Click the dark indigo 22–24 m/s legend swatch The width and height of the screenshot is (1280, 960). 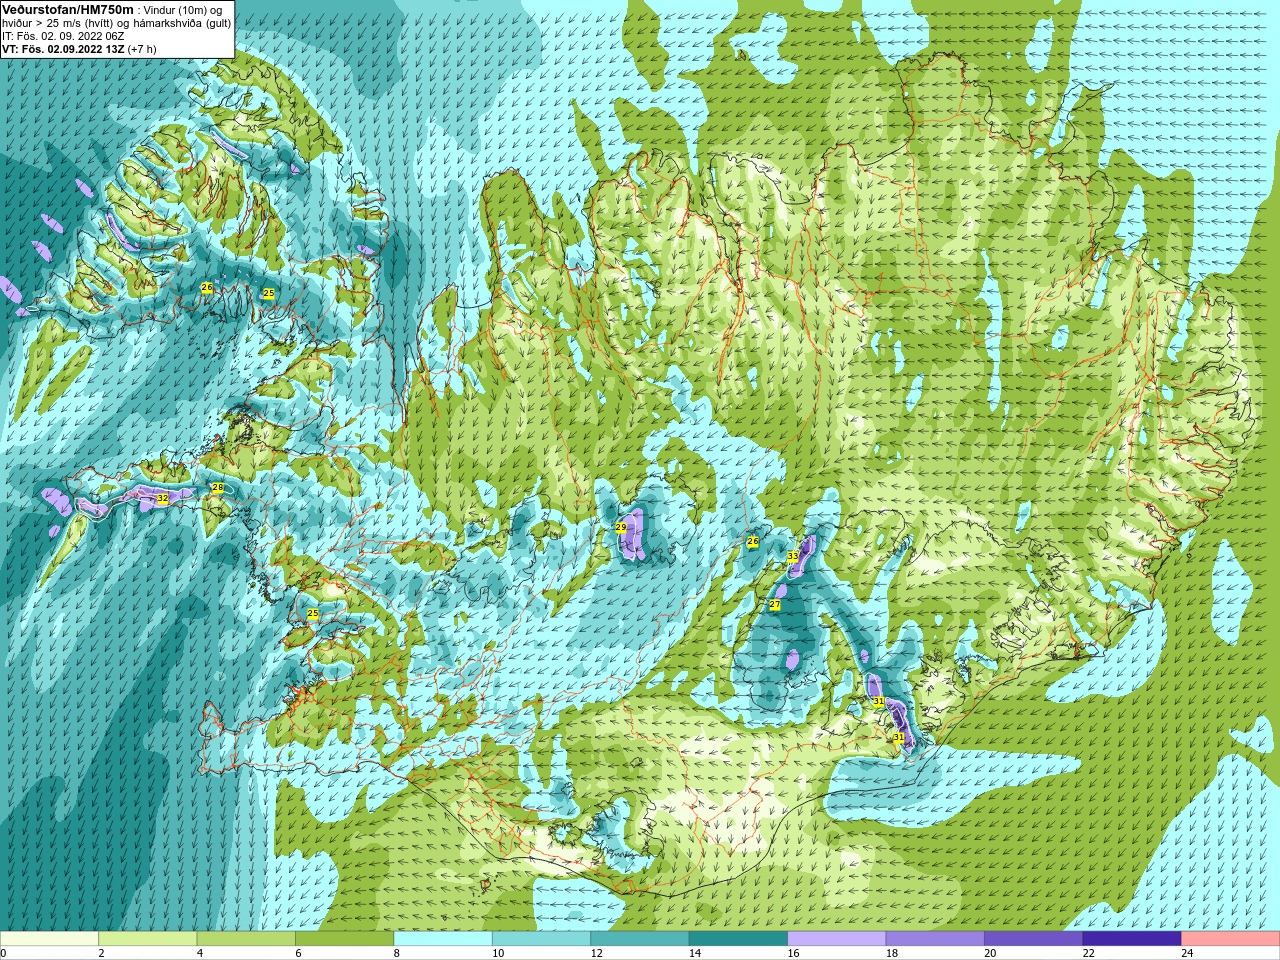(1132, 939)
